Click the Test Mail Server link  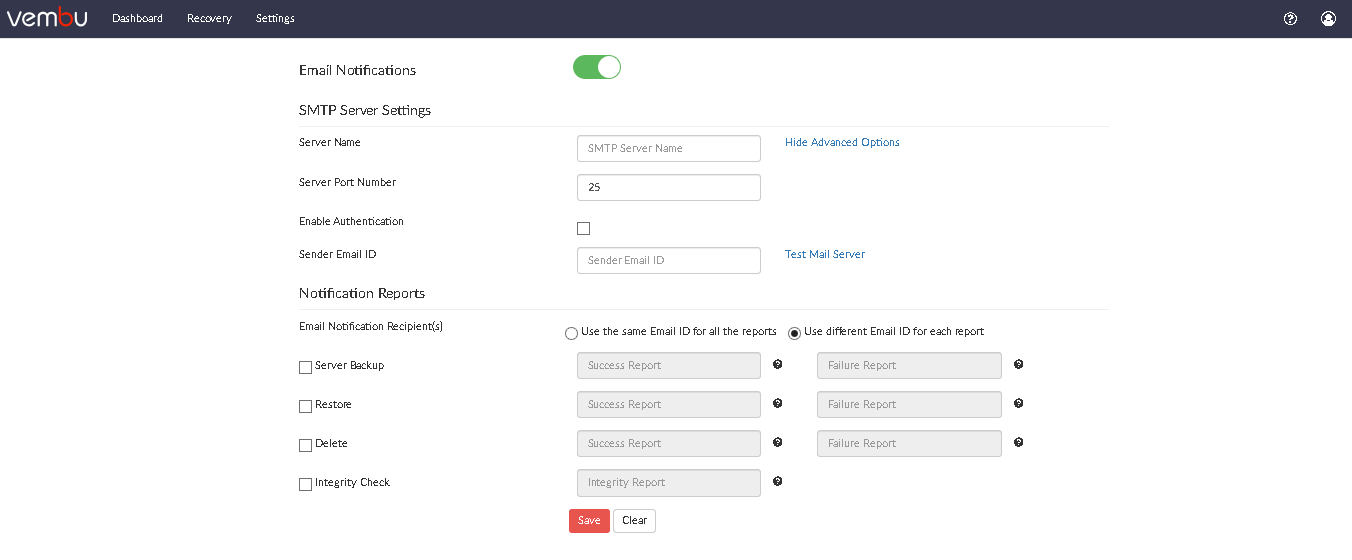825,254
